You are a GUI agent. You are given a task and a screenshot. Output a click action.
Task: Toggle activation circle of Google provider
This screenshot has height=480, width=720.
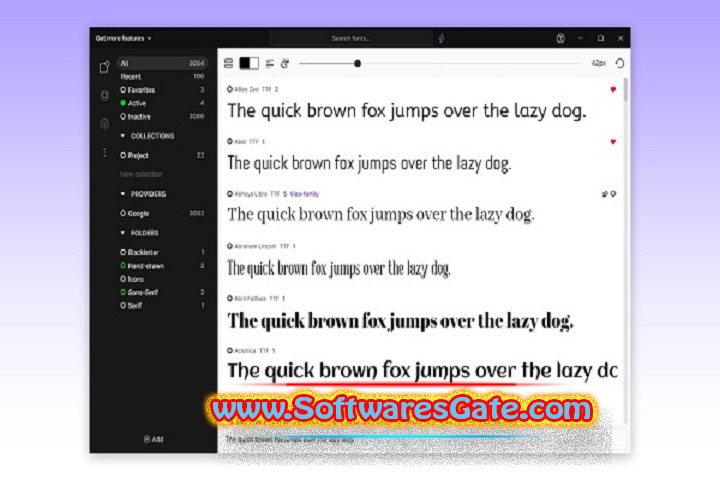pos(123,213)
